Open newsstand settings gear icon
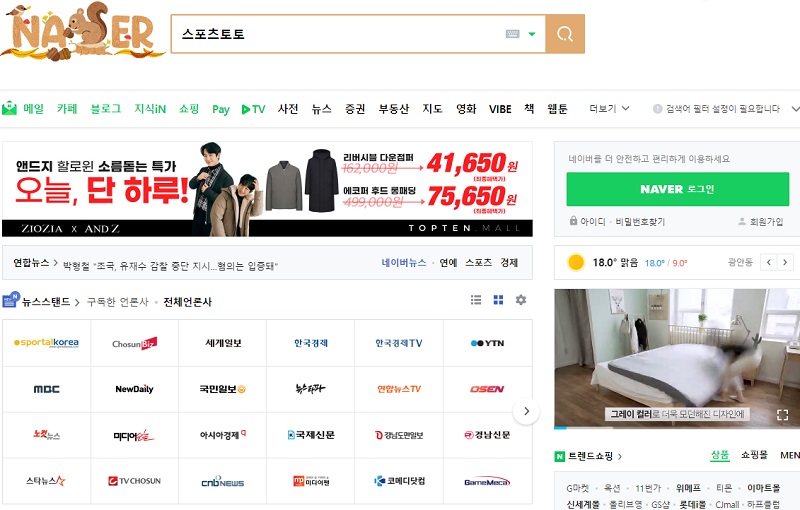Image resolution: width=800 pixels, height=510 pixels. tap(520, 300)
